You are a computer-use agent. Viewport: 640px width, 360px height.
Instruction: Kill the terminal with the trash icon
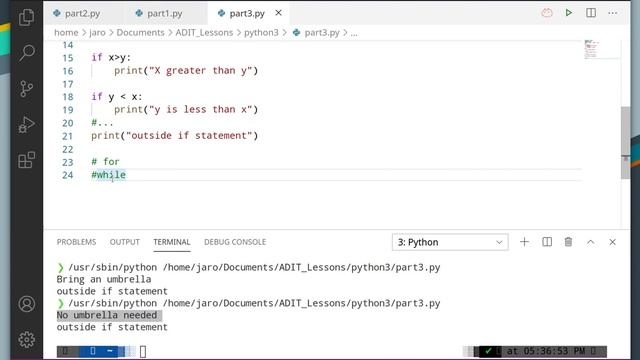[x=568, y=242]
